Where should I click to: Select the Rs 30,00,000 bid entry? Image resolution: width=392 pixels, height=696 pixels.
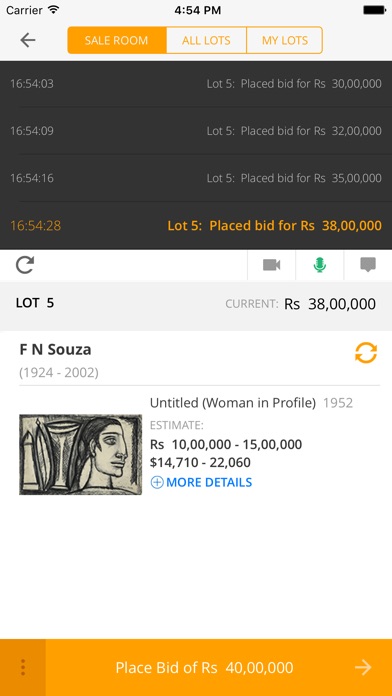196,83
